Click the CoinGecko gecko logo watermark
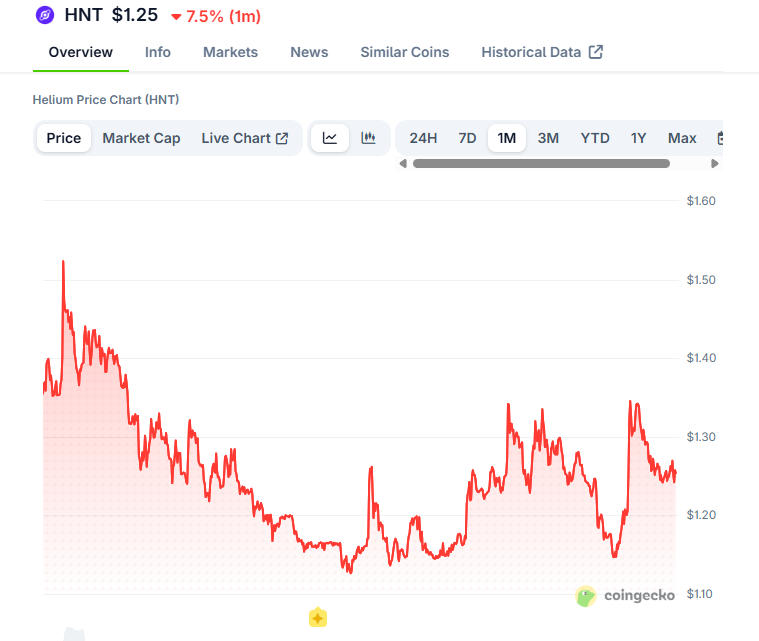Image resolution: width=759 pixels, height=641 pixels. click(587, 596)
